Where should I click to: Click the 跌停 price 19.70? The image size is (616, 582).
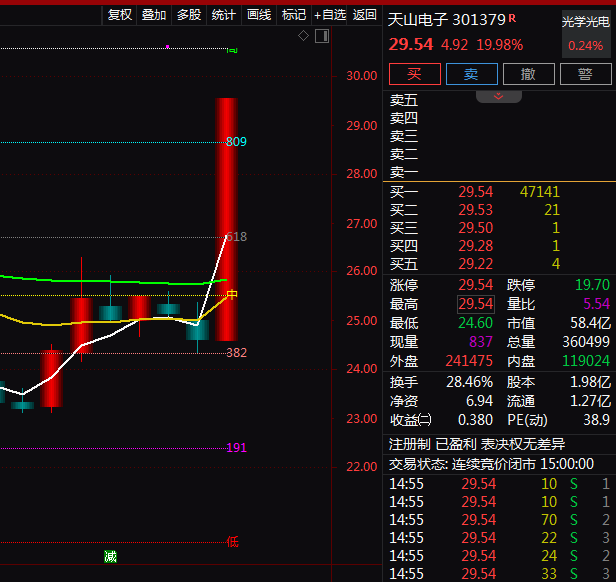coord(592,285)
